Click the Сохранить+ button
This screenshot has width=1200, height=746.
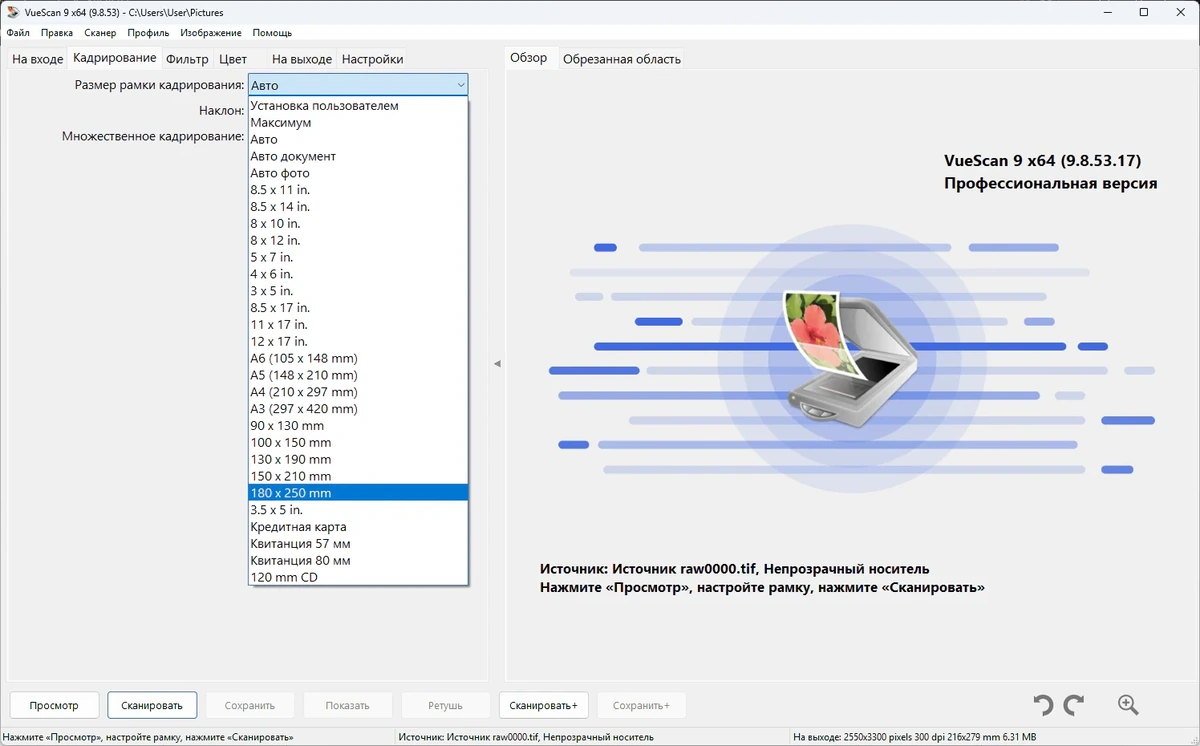[642, 705]
